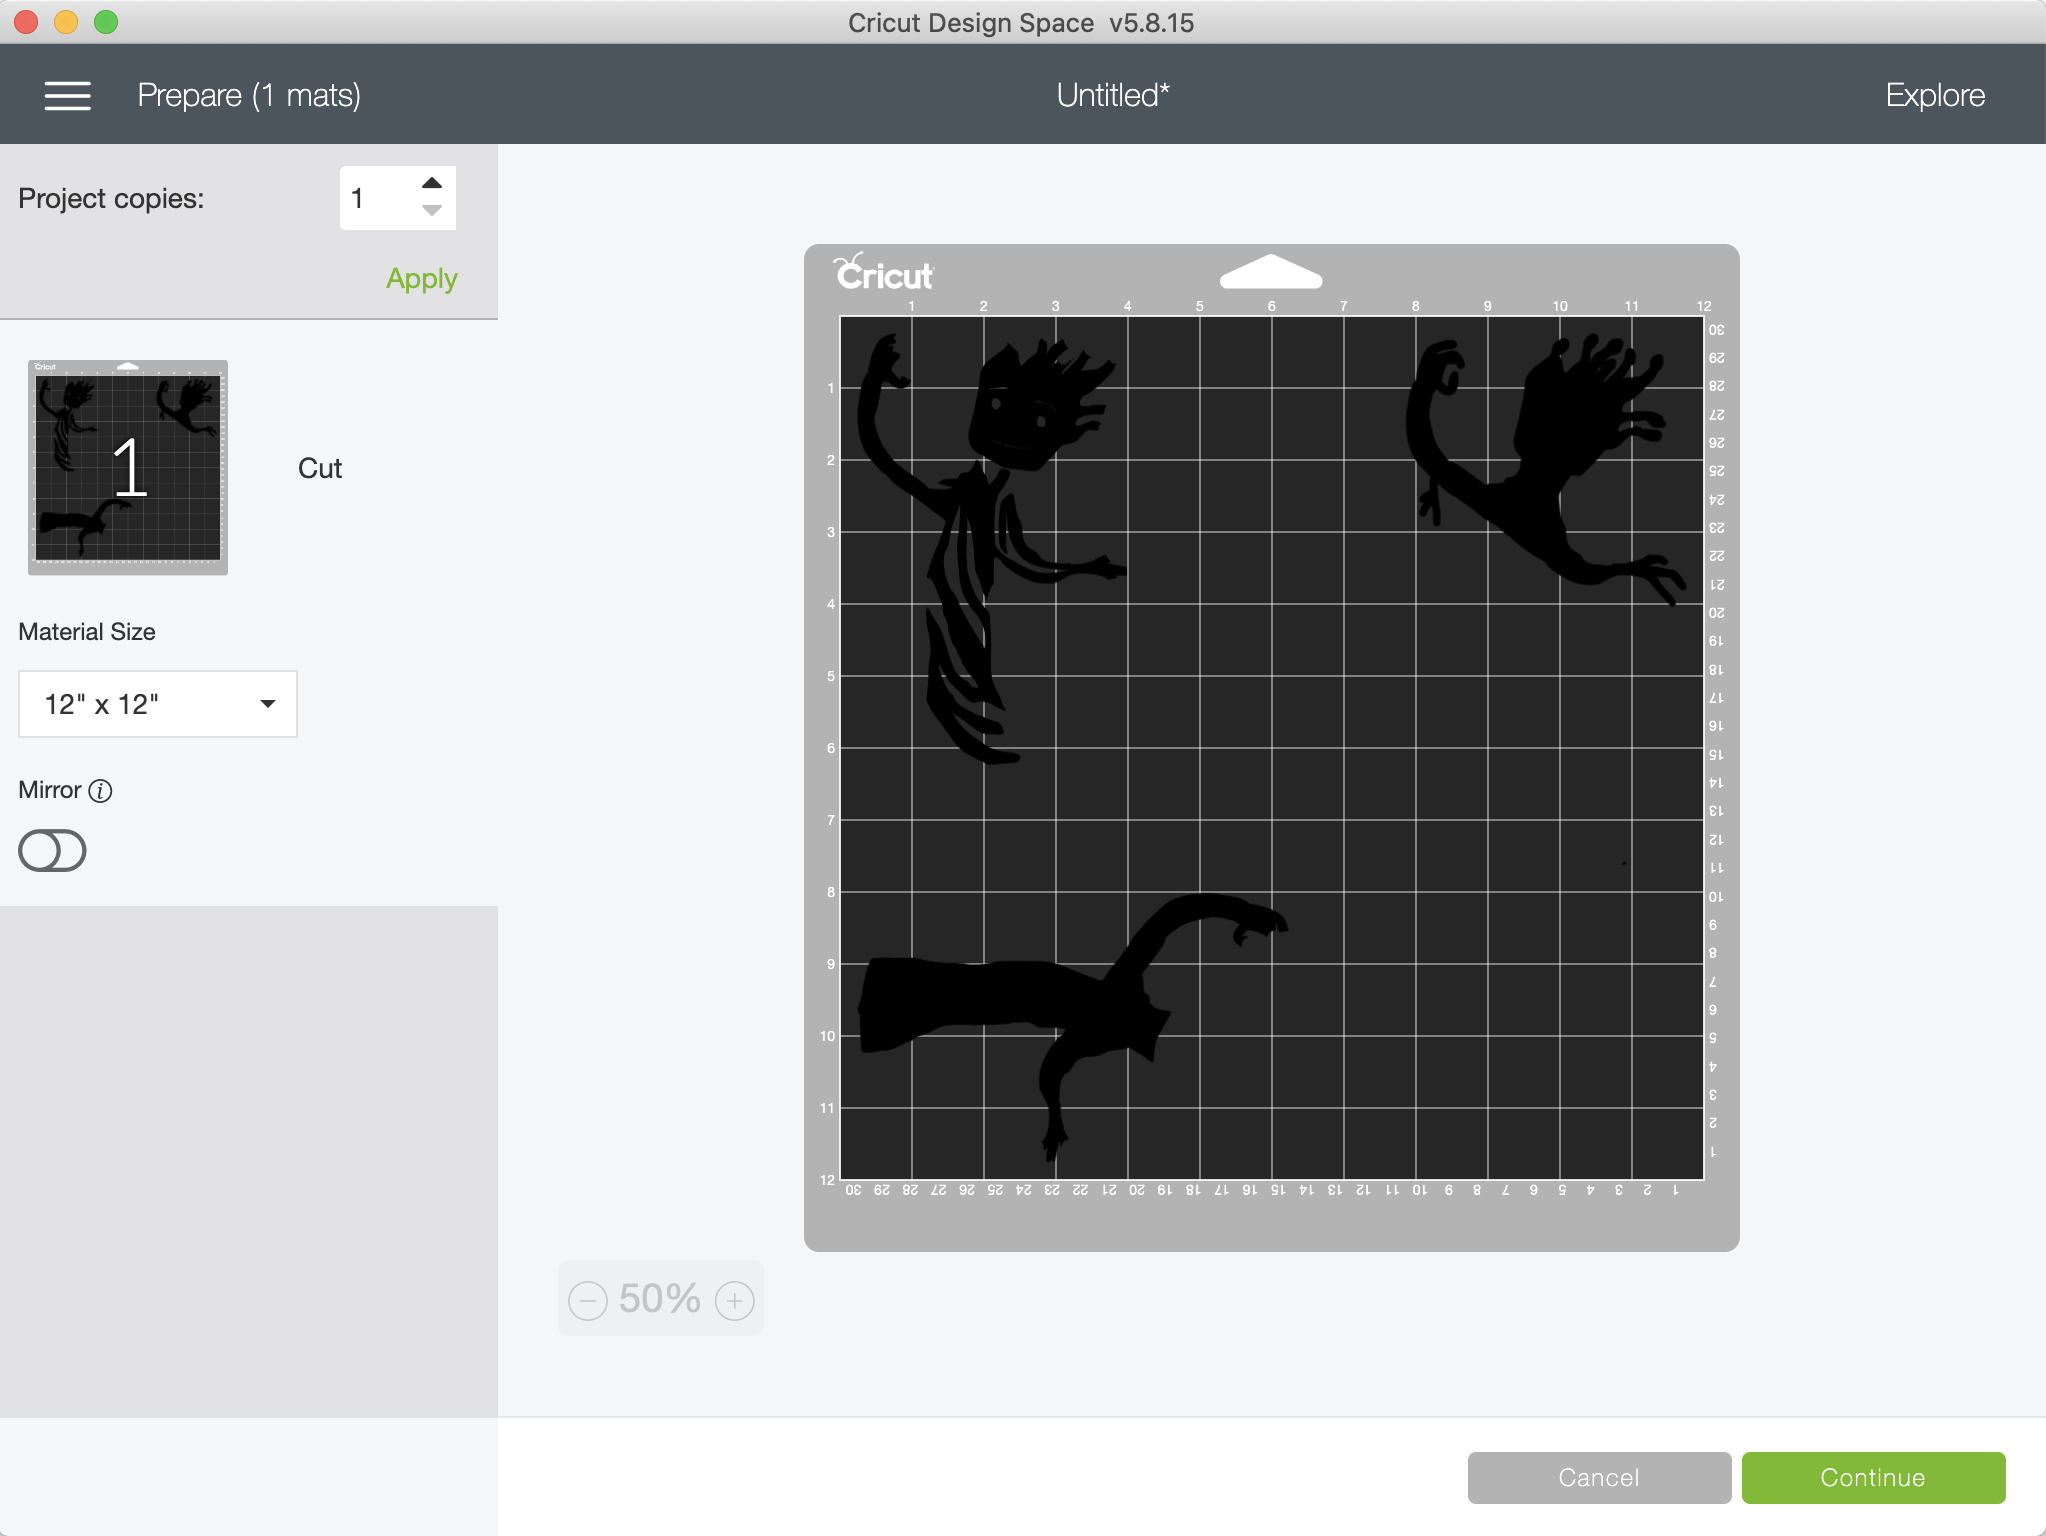This screenshot has height=1536, width=2046.
Task: Select the hand silhouette in mat corner
Action: click(1547, 470)
